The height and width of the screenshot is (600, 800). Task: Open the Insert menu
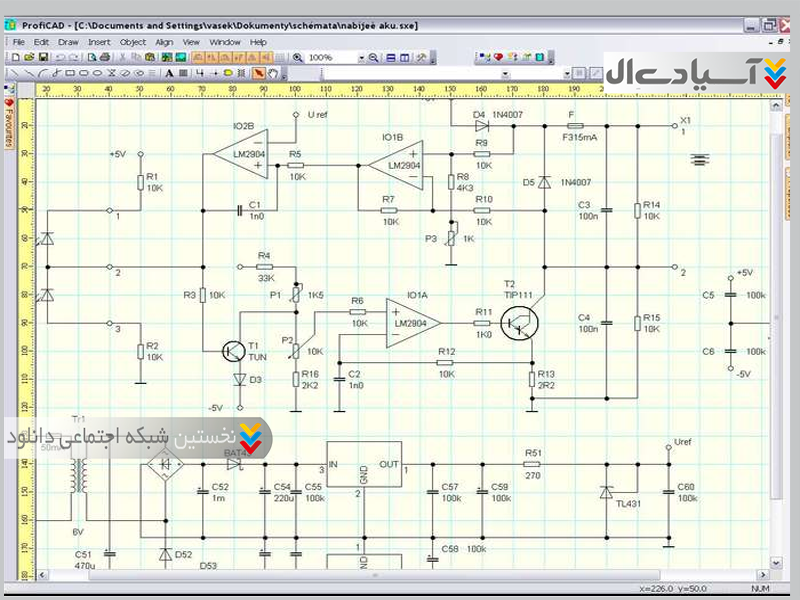(x=99, y=42)
